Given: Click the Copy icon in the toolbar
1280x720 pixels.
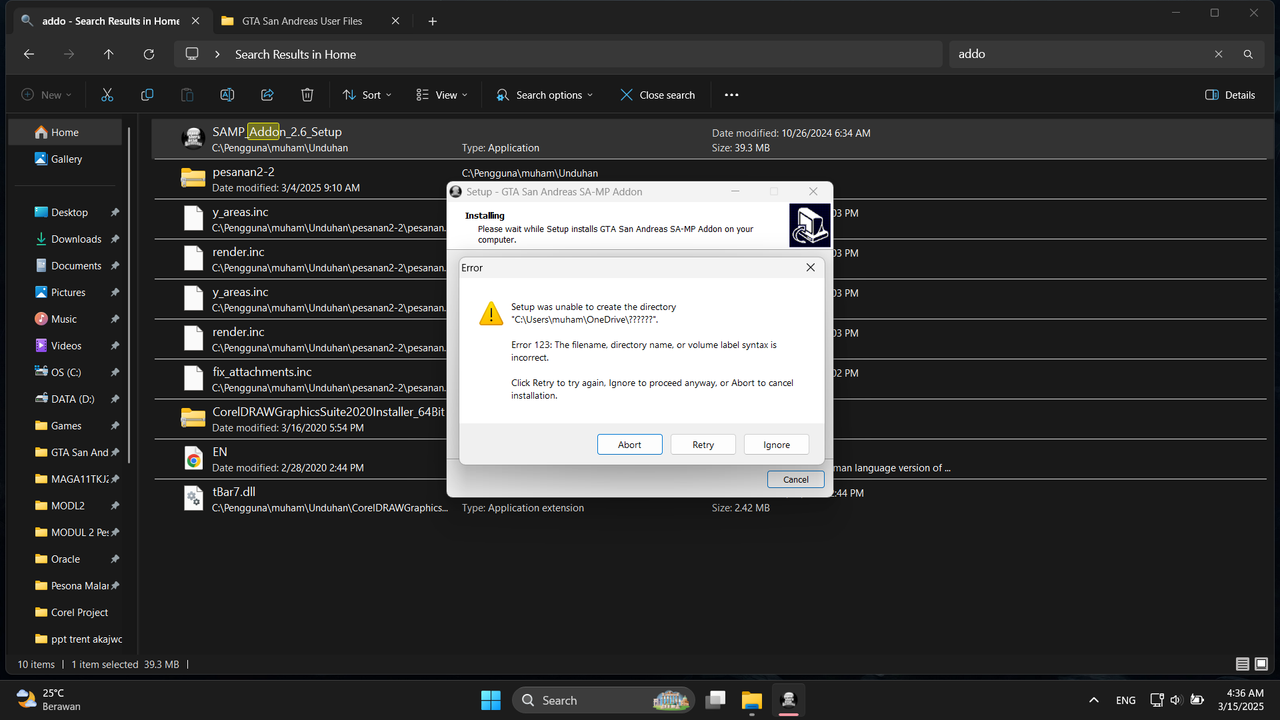Looking at the screenshot, I should (x=147, y=95).
